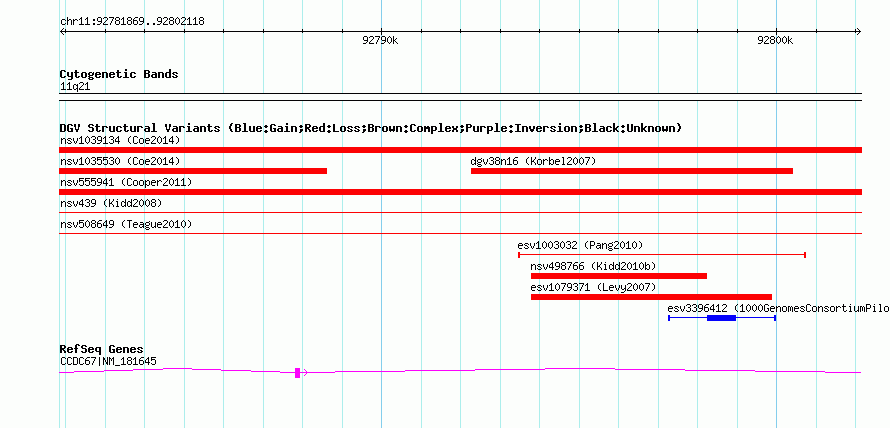Viewport: 890px width, 428px height.
Task: Select the nsv1039134 (Coe2014) label
Action: click(x=120, y=140)
